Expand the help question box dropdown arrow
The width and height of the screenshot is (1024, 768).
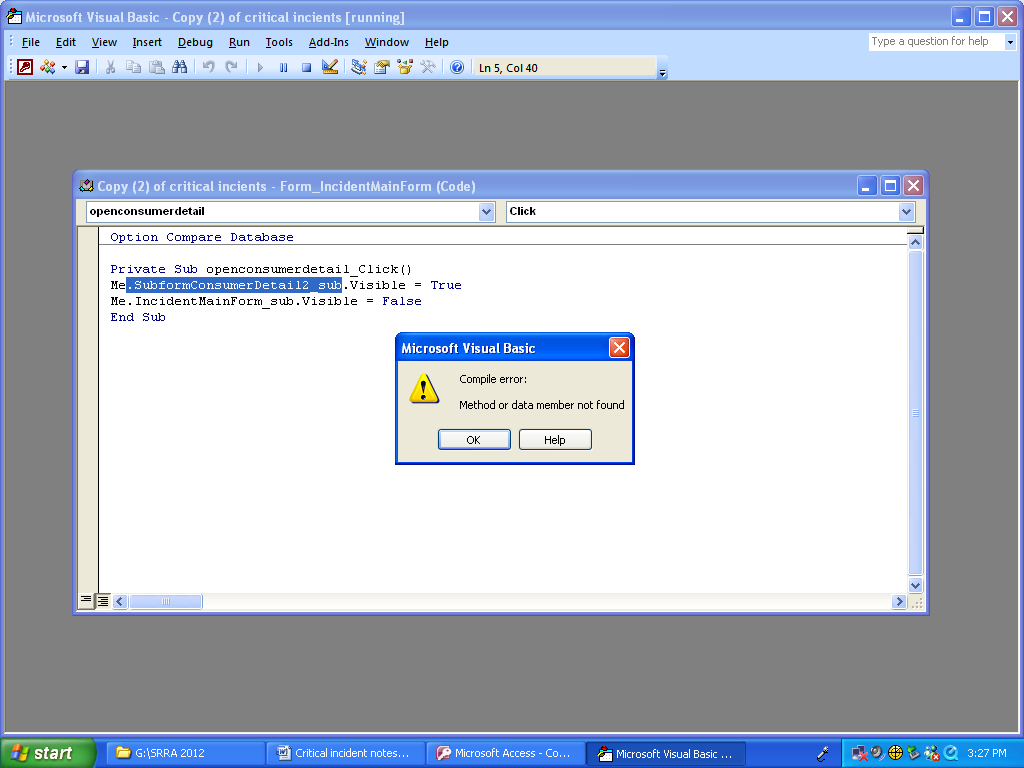pos(1010,42)
